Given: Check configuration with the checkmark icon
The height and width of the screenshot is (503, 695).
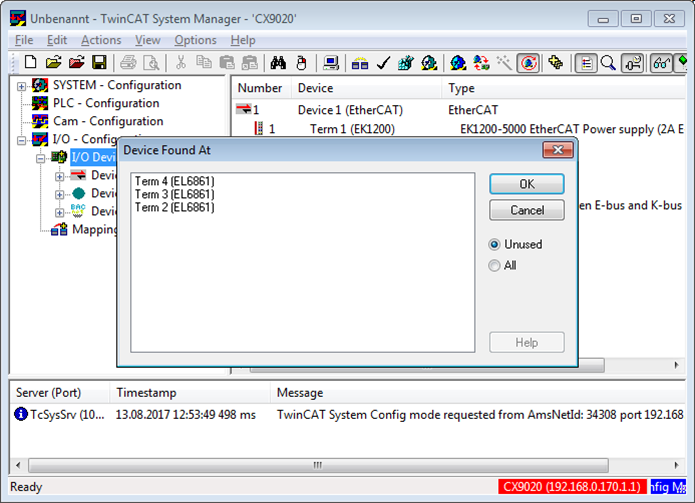Looking at the screenshot, I should pos(383,62).
